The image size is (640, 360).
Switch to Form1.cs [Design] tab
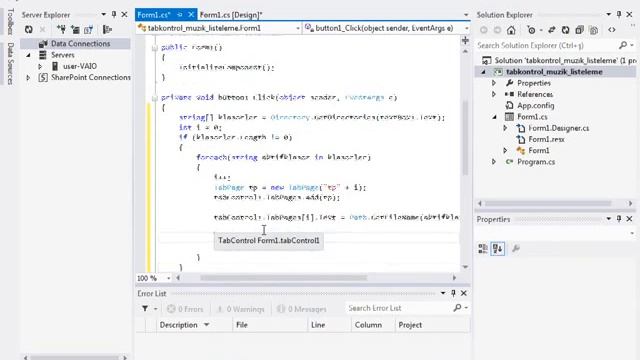coord(231,15)
